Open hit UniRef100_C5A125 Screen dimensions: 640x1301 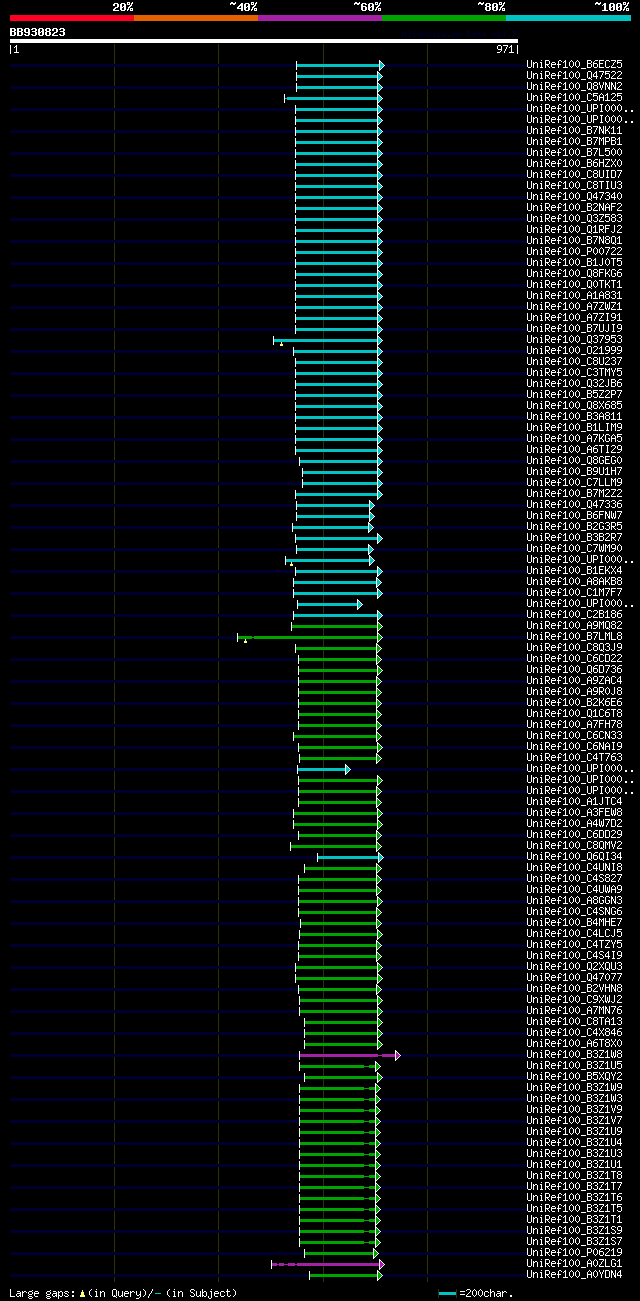click(574, 98)
